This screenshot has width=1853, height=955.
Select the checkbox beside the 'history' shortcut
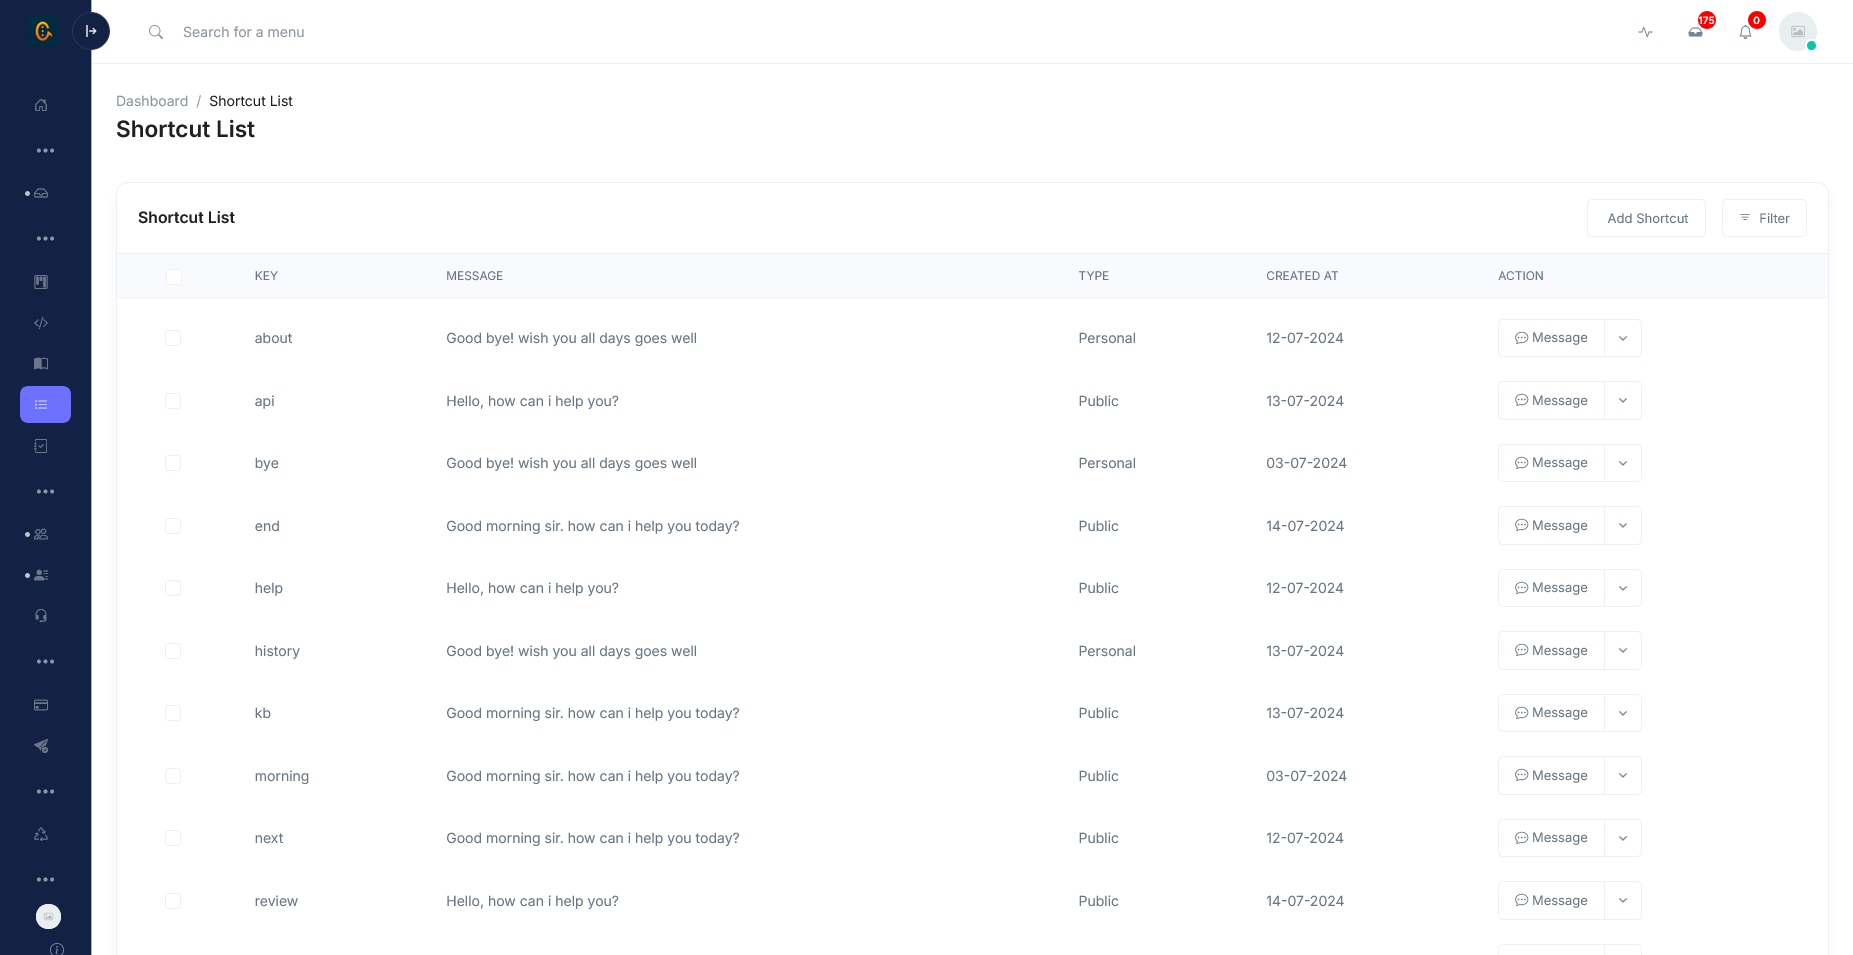click(x=173, y=651)
